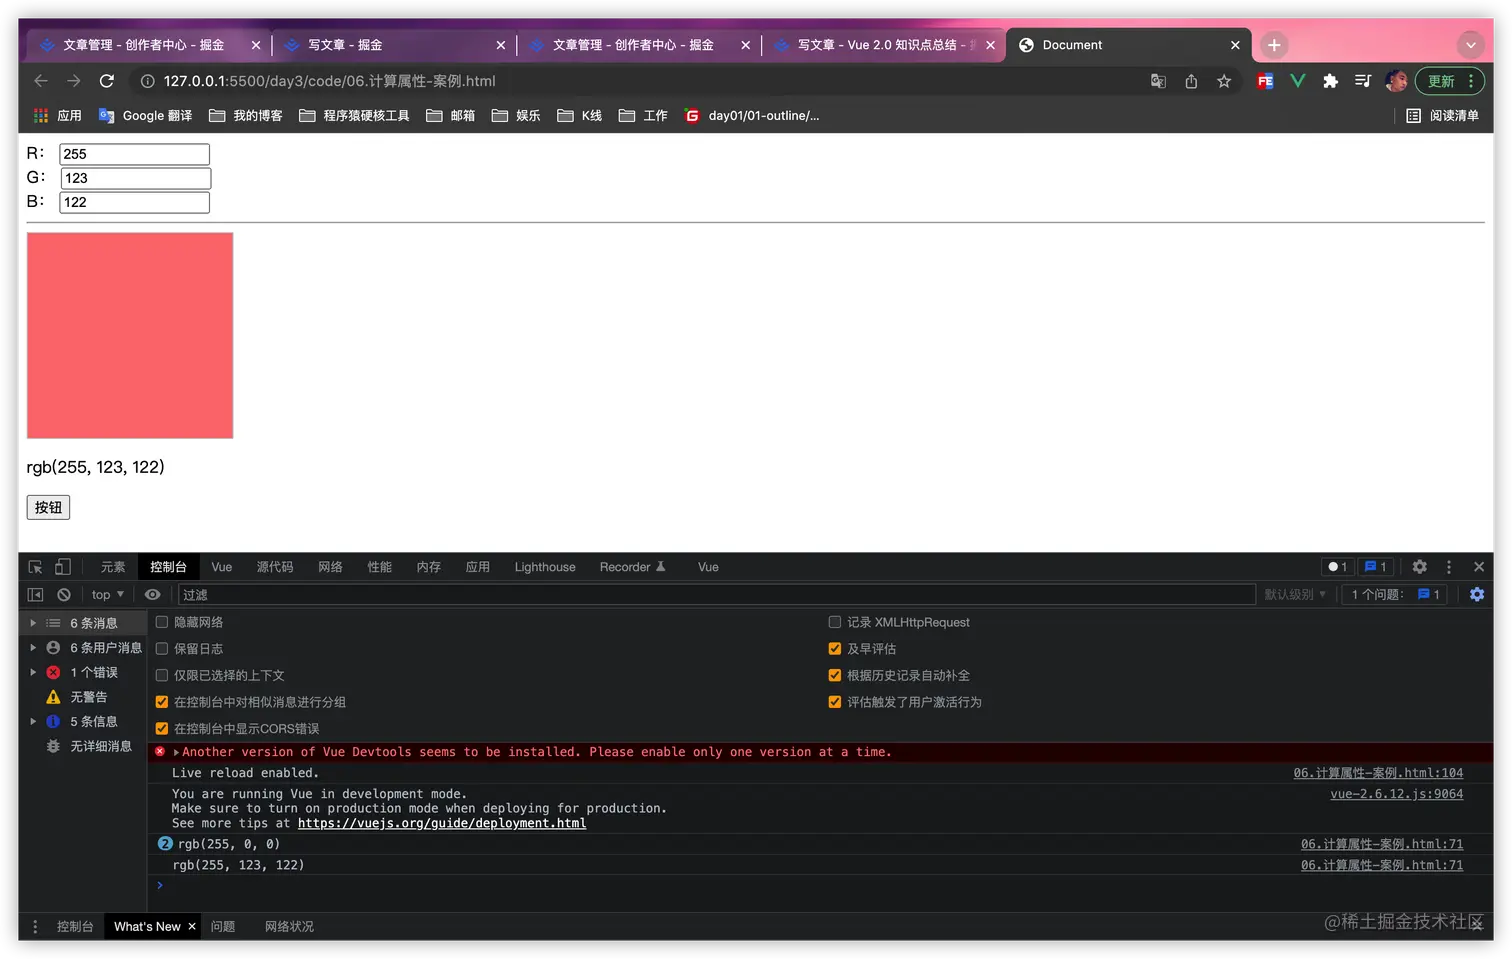Click the clear console icon
This screenshot has width=1512, height=959.
point(63,594)
